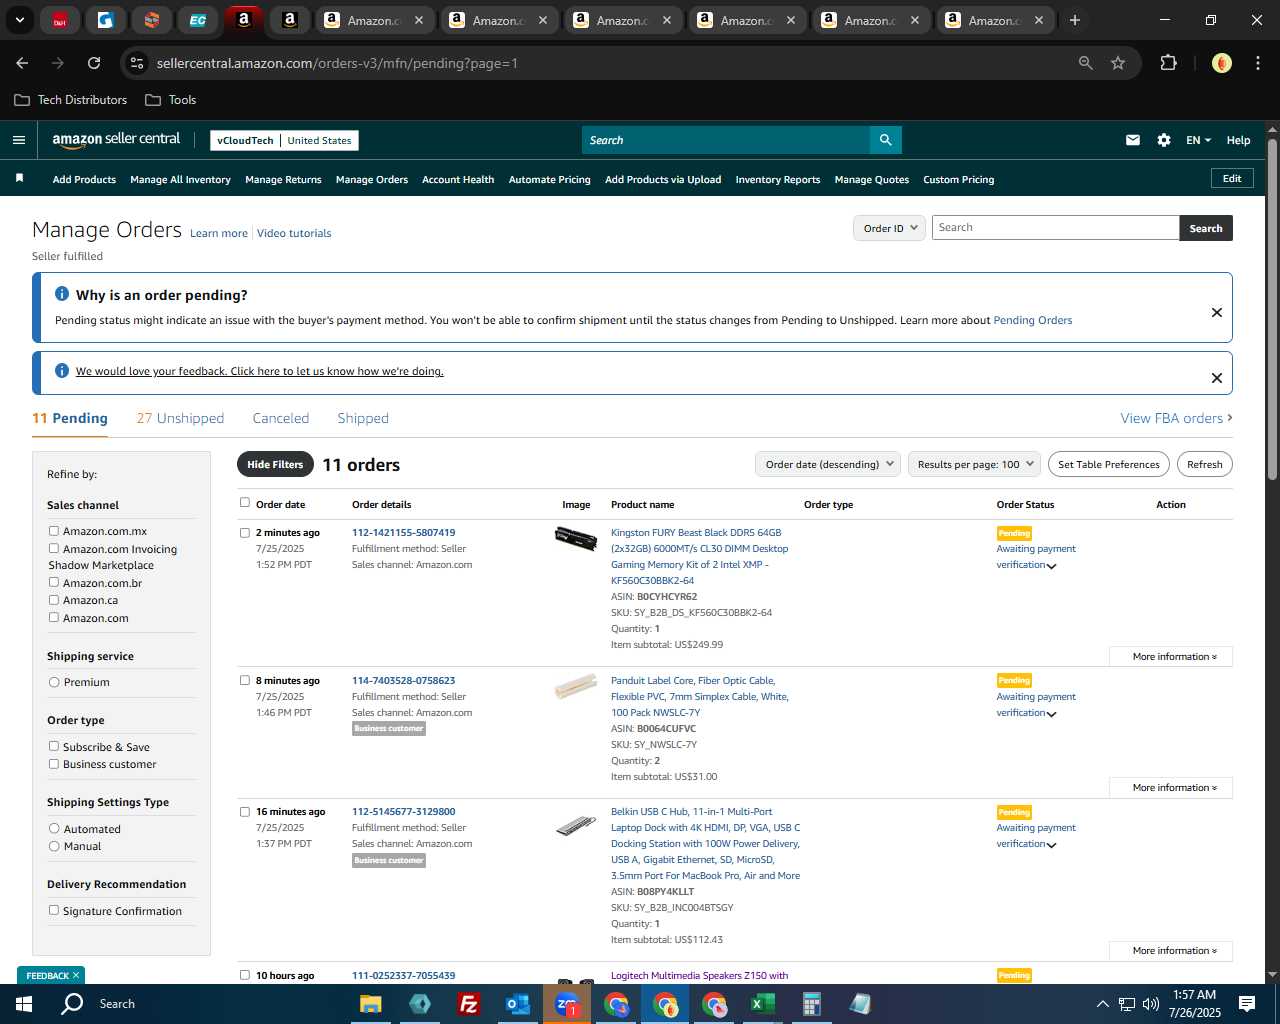Close the FEEDBACK tab at bottom left
Screen dimensions: 1280x1024
click(76, 975)
